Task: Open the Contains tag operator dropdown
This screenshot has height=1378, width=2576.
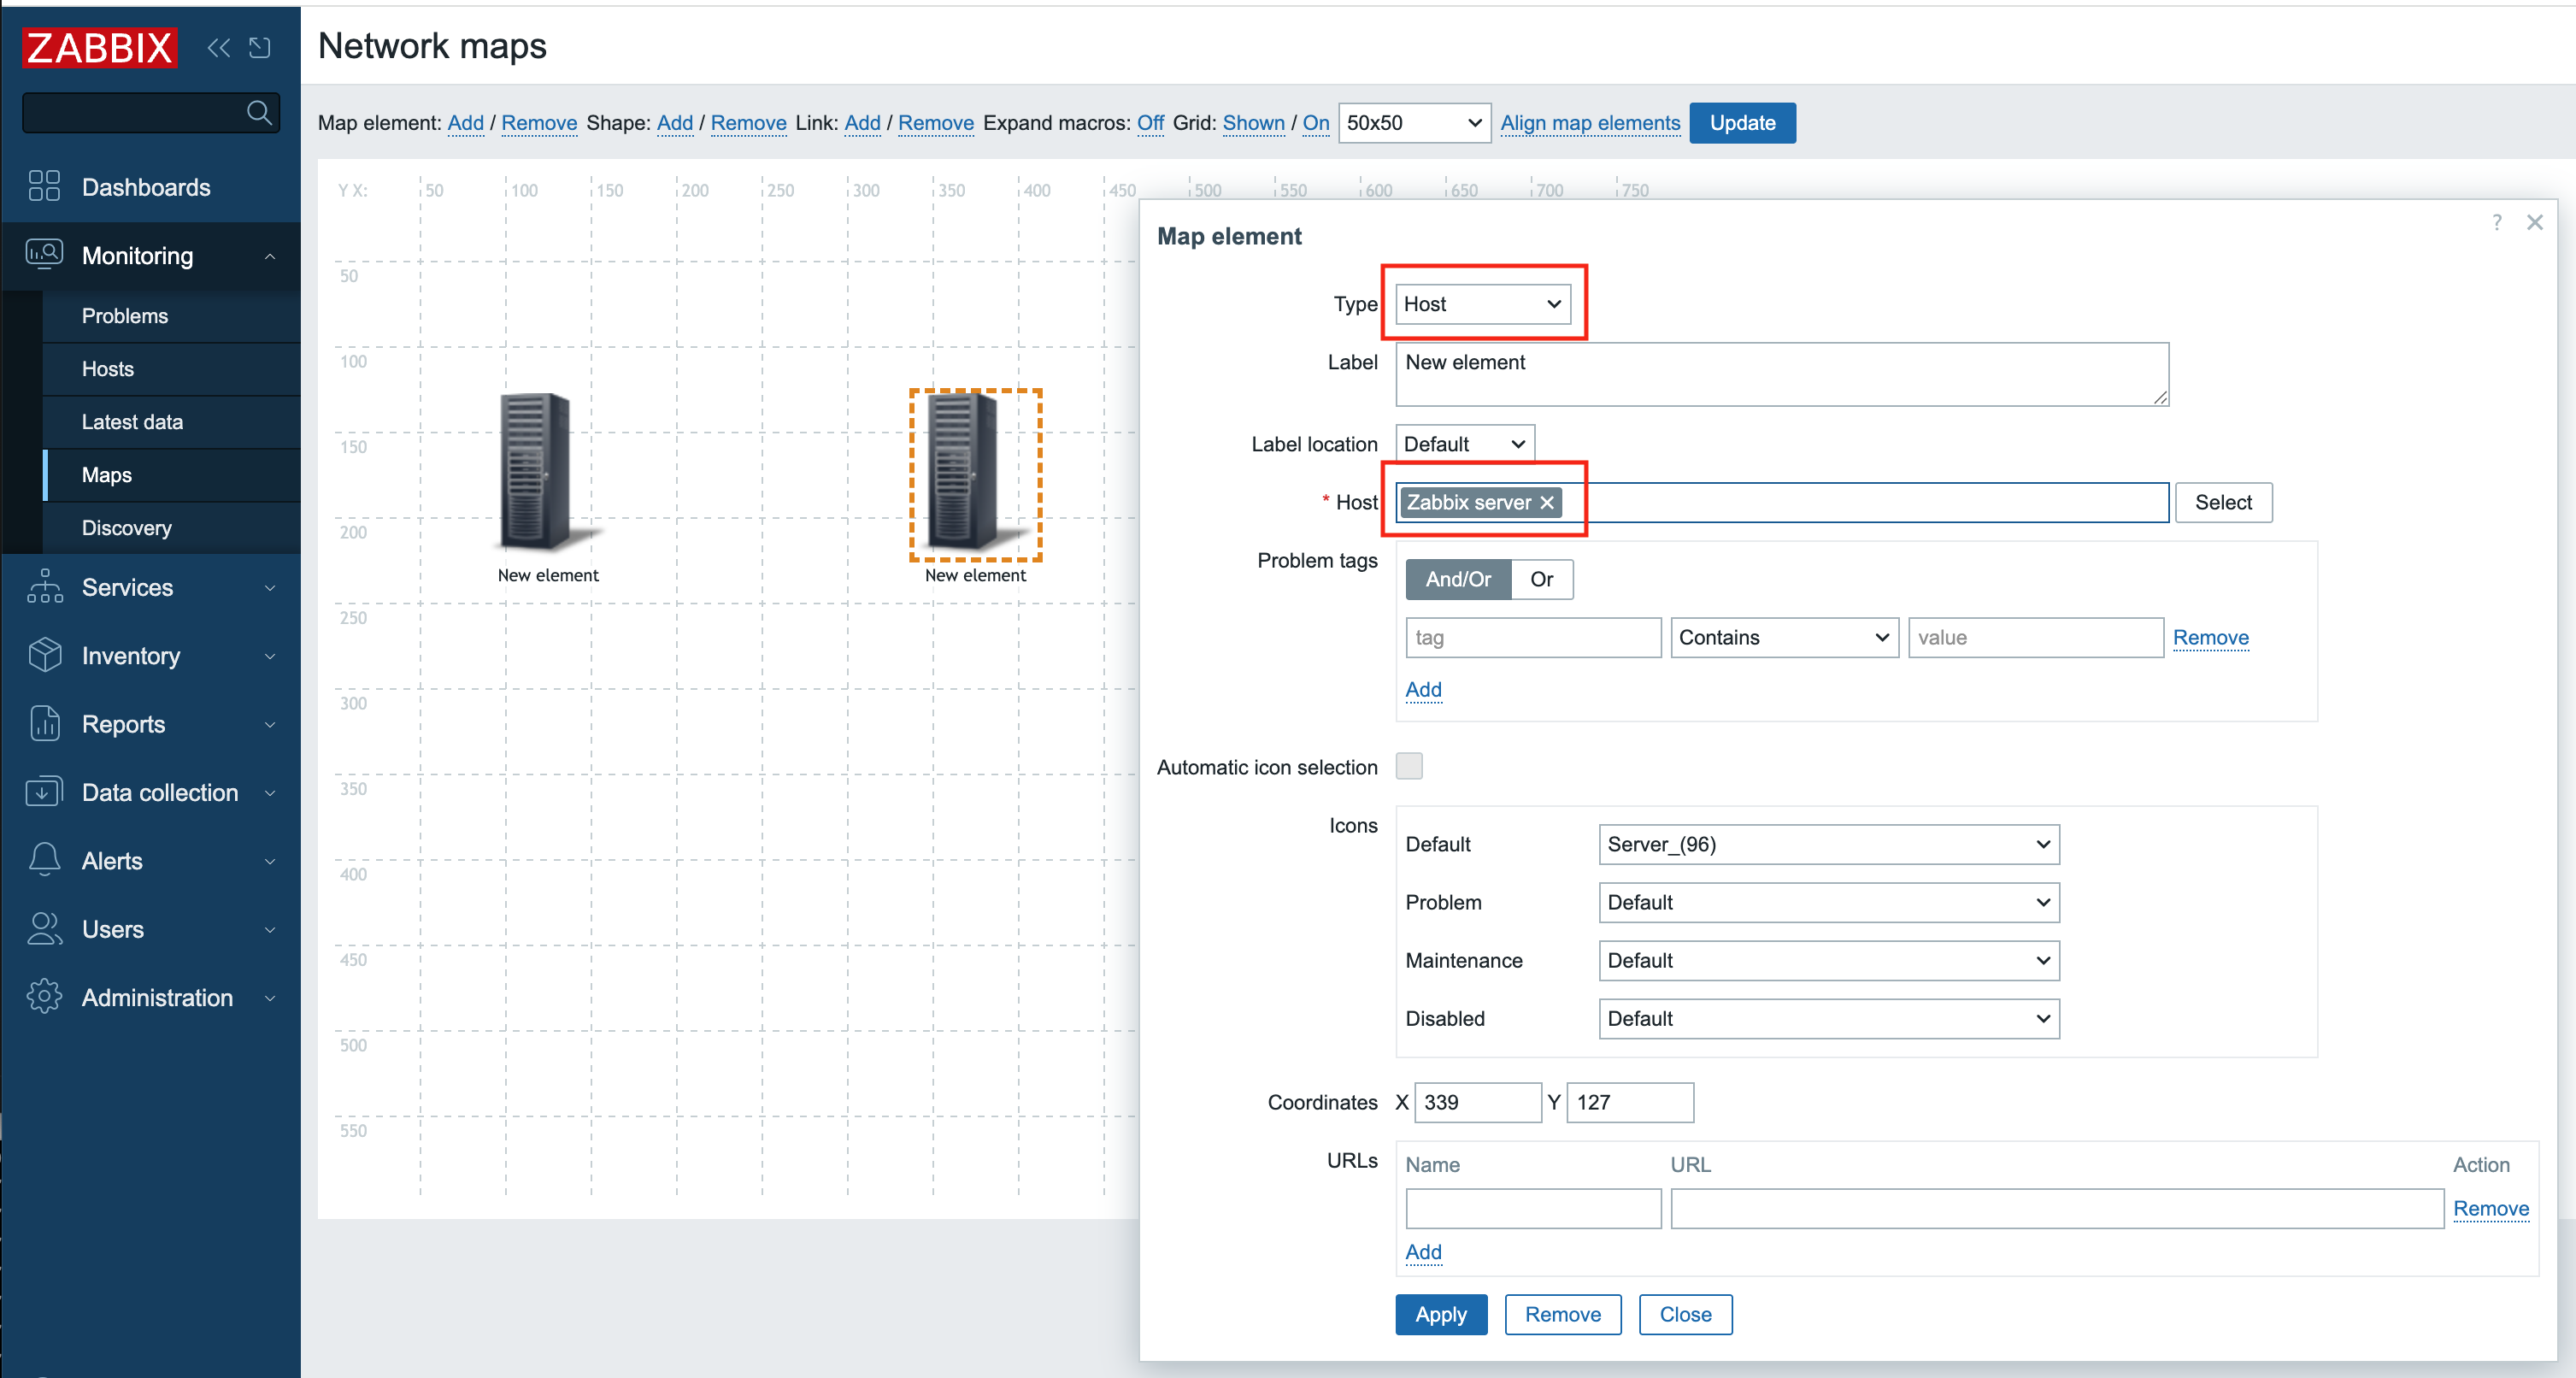Action: 1784,637
